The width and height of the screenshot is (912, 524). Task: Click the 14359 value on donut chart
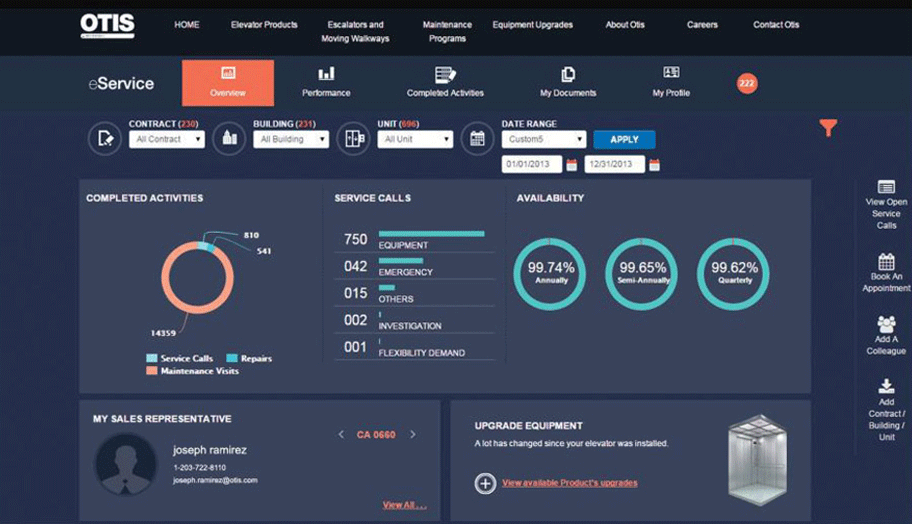(x=163, y=333)
